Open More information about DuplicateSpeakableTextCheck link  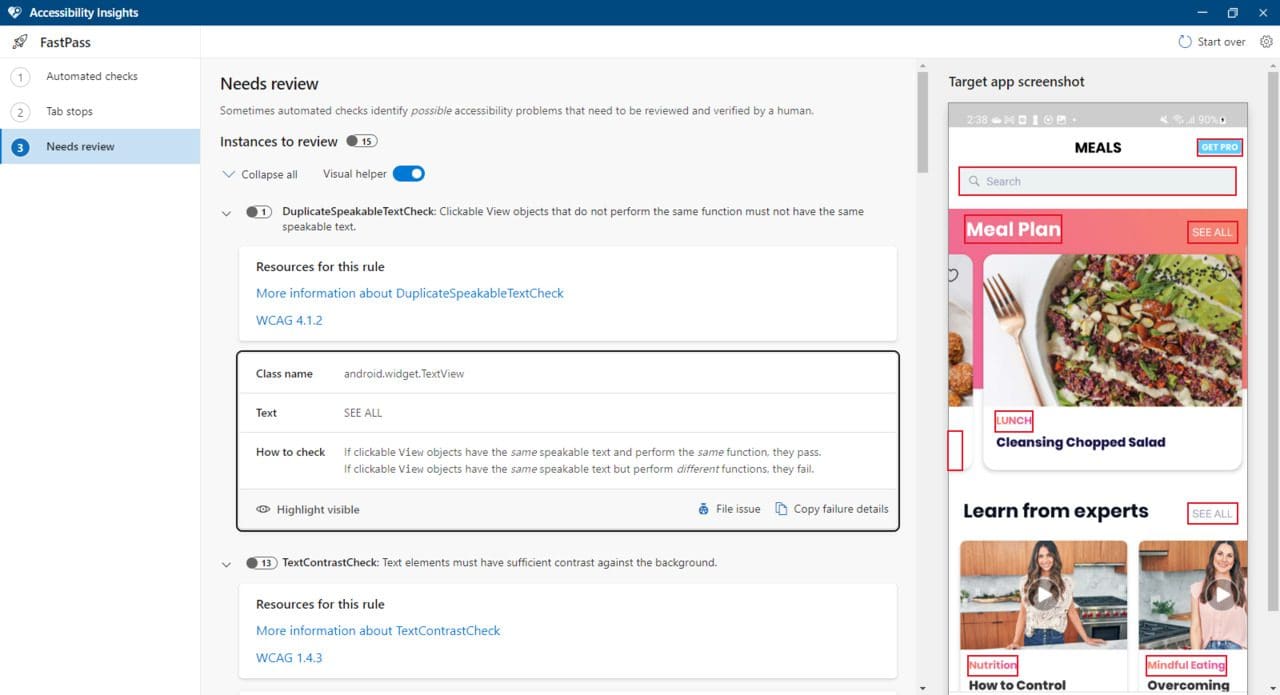(409, 293)
